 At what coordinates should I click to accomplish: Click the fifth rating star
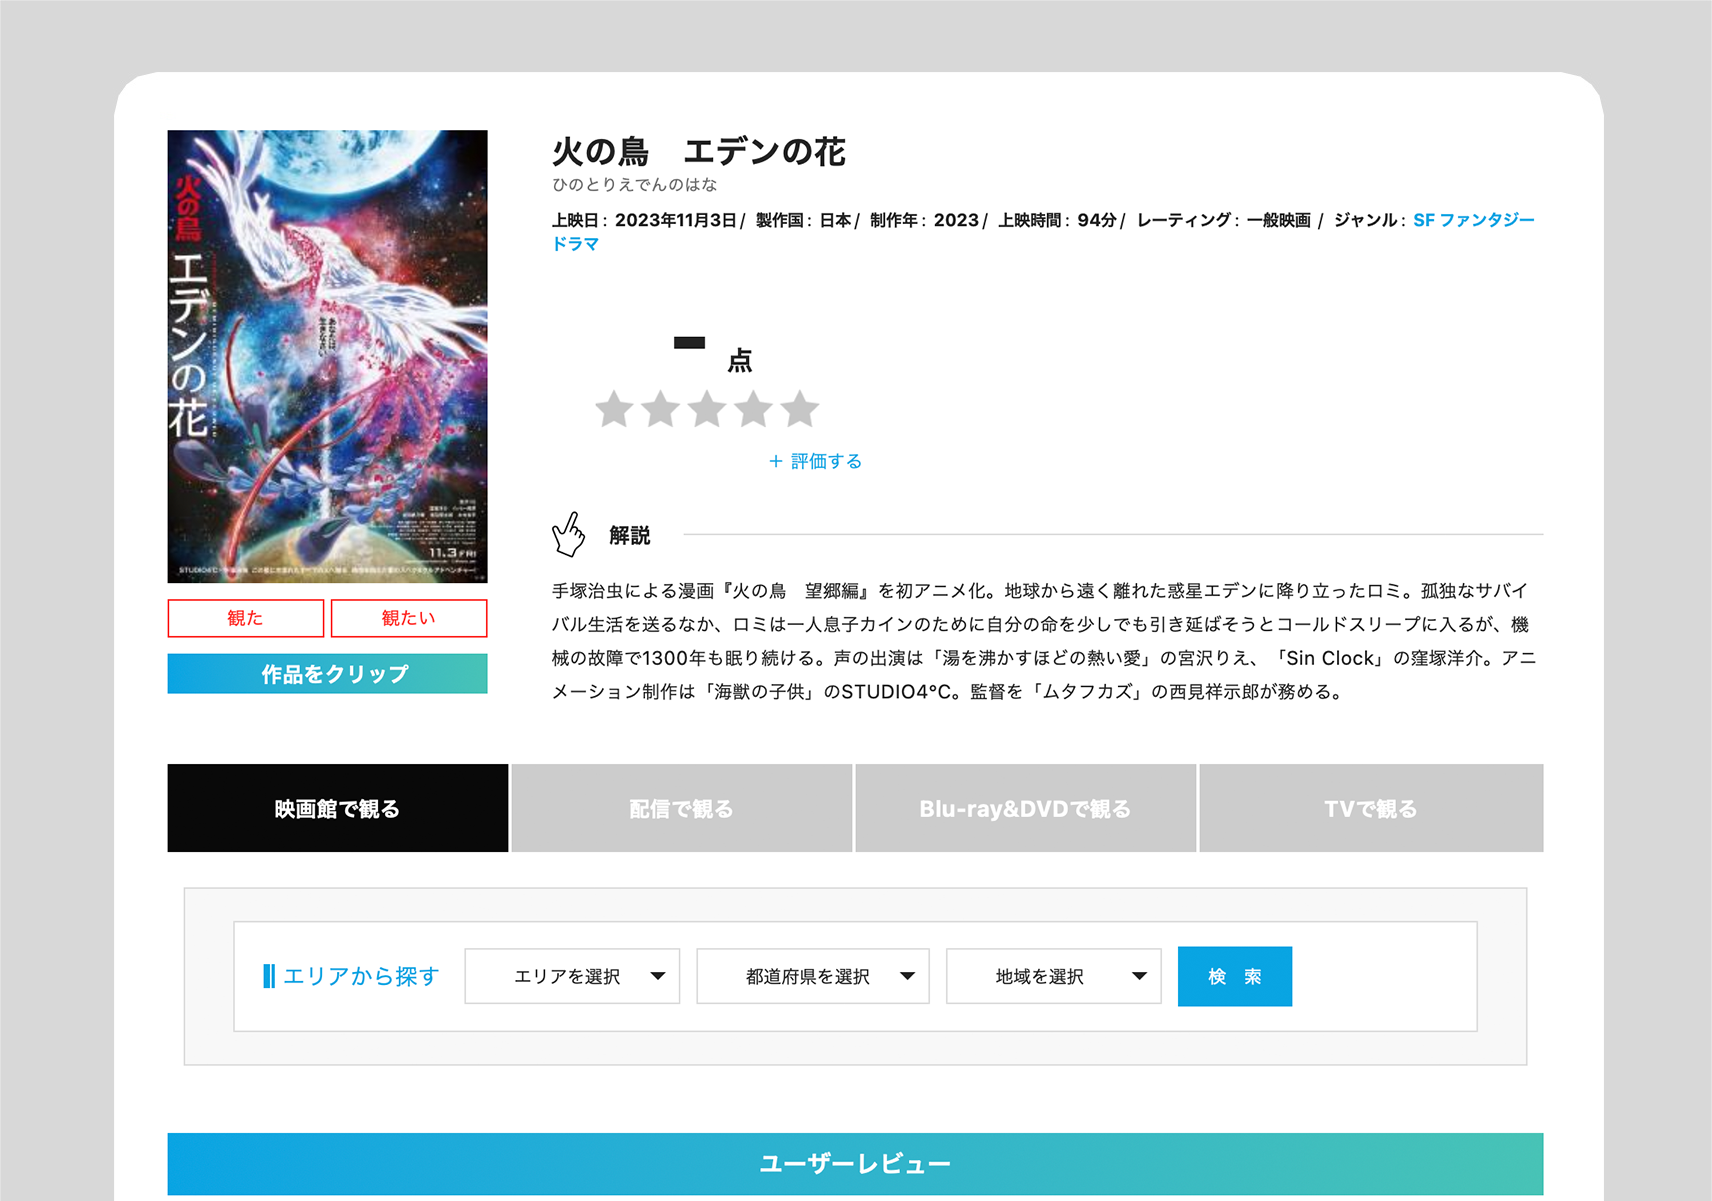(800, 409)
